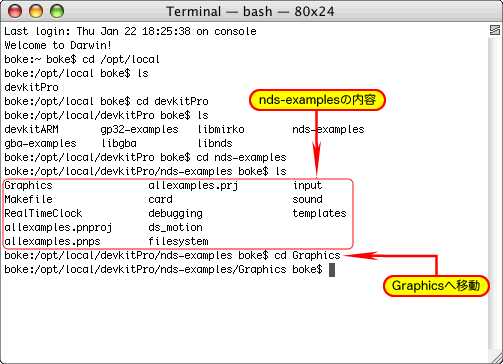Click 'gp32-examples' in the listing
Image resolution: width=503 pixels, height=364 pixels.
pos(139,129)
